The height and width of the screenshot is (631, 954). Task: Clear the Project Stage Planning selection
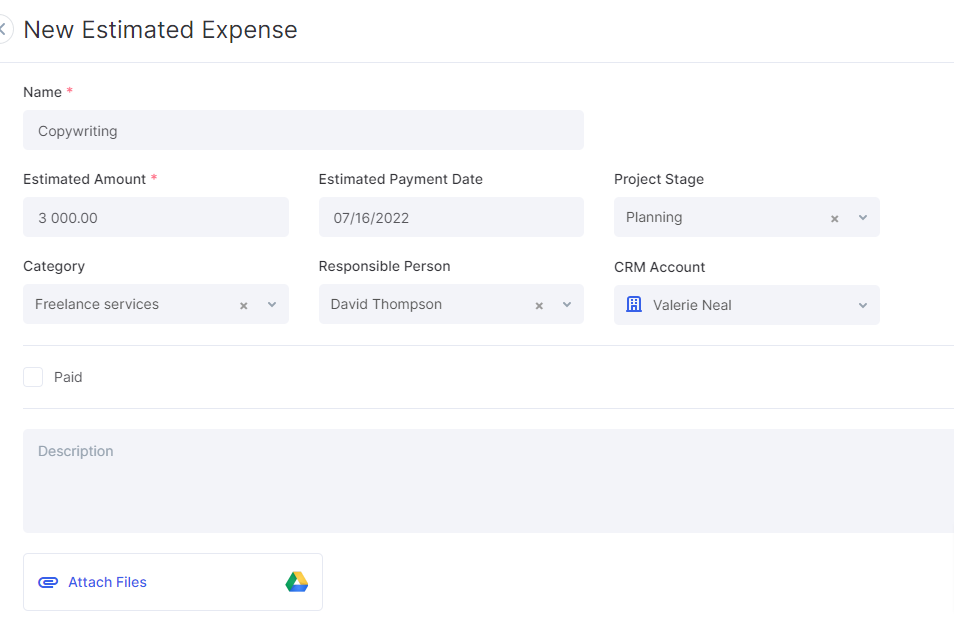point(834,218)
